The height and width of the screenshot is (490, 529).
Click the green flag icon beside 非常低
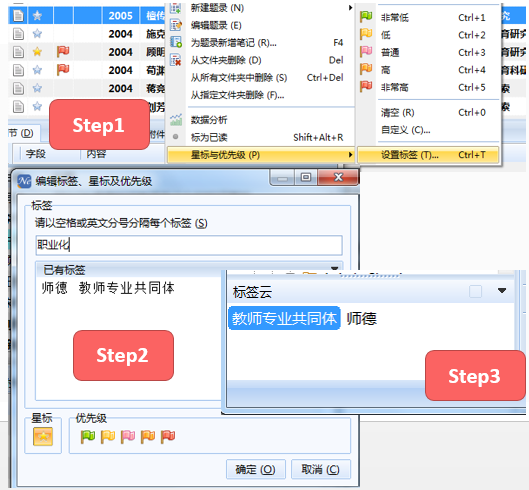pos(366,17)
